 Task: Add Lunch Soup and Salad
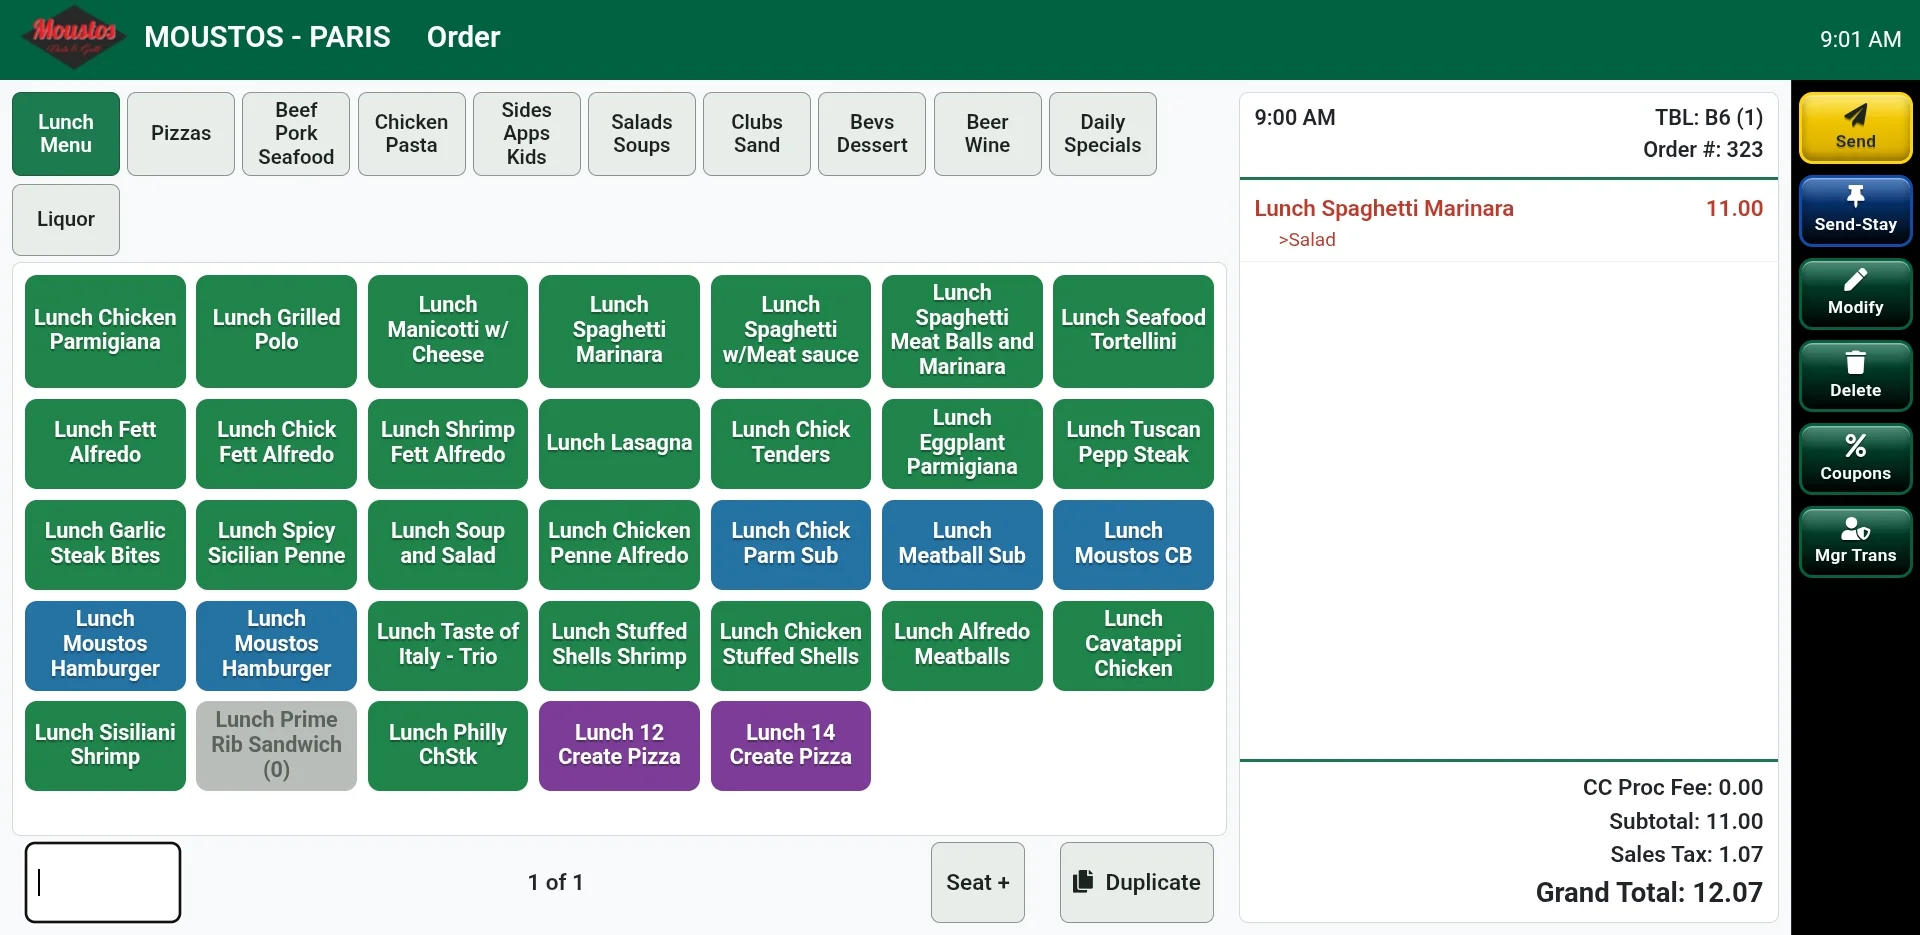pyautogui.click(x=448, y=544)
